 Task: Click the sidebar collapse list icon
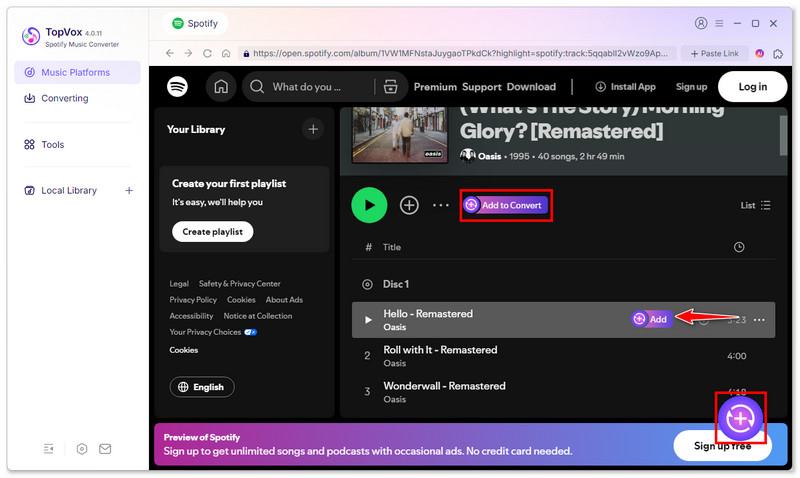(48, 449)
